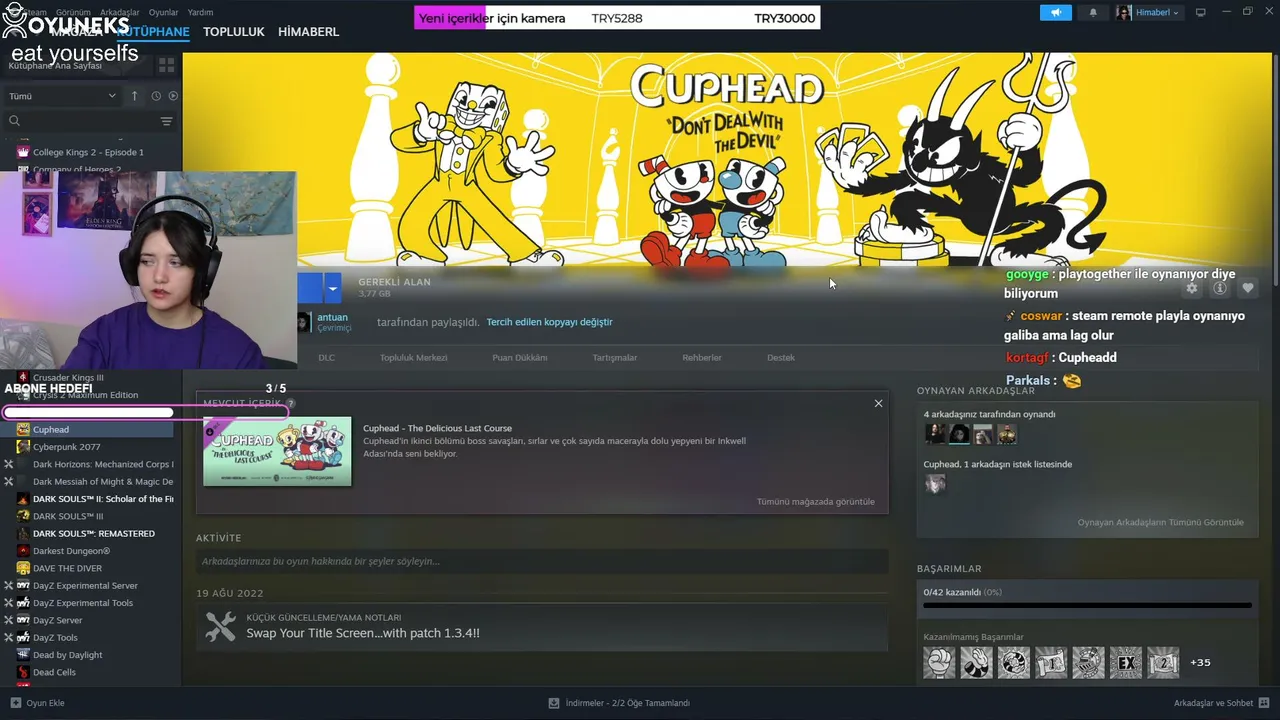Close the available content panel
Image resolution: width=1280 pixels, height=720 pixels.
[878, 403]
